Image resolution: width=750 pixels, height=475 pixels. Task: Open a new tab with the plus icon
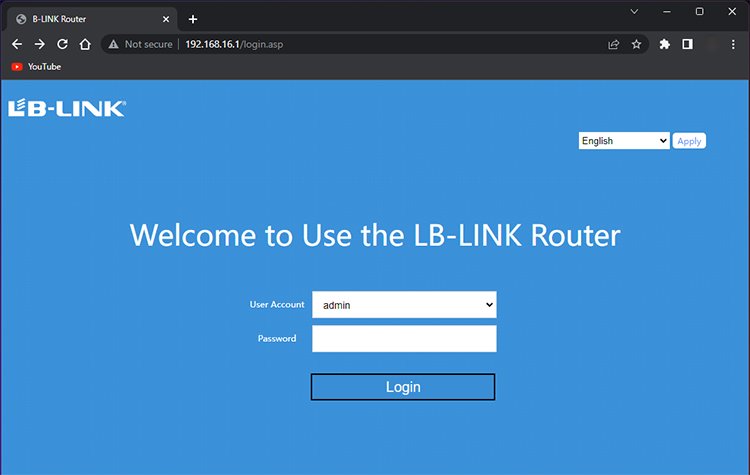click(193, 19)
